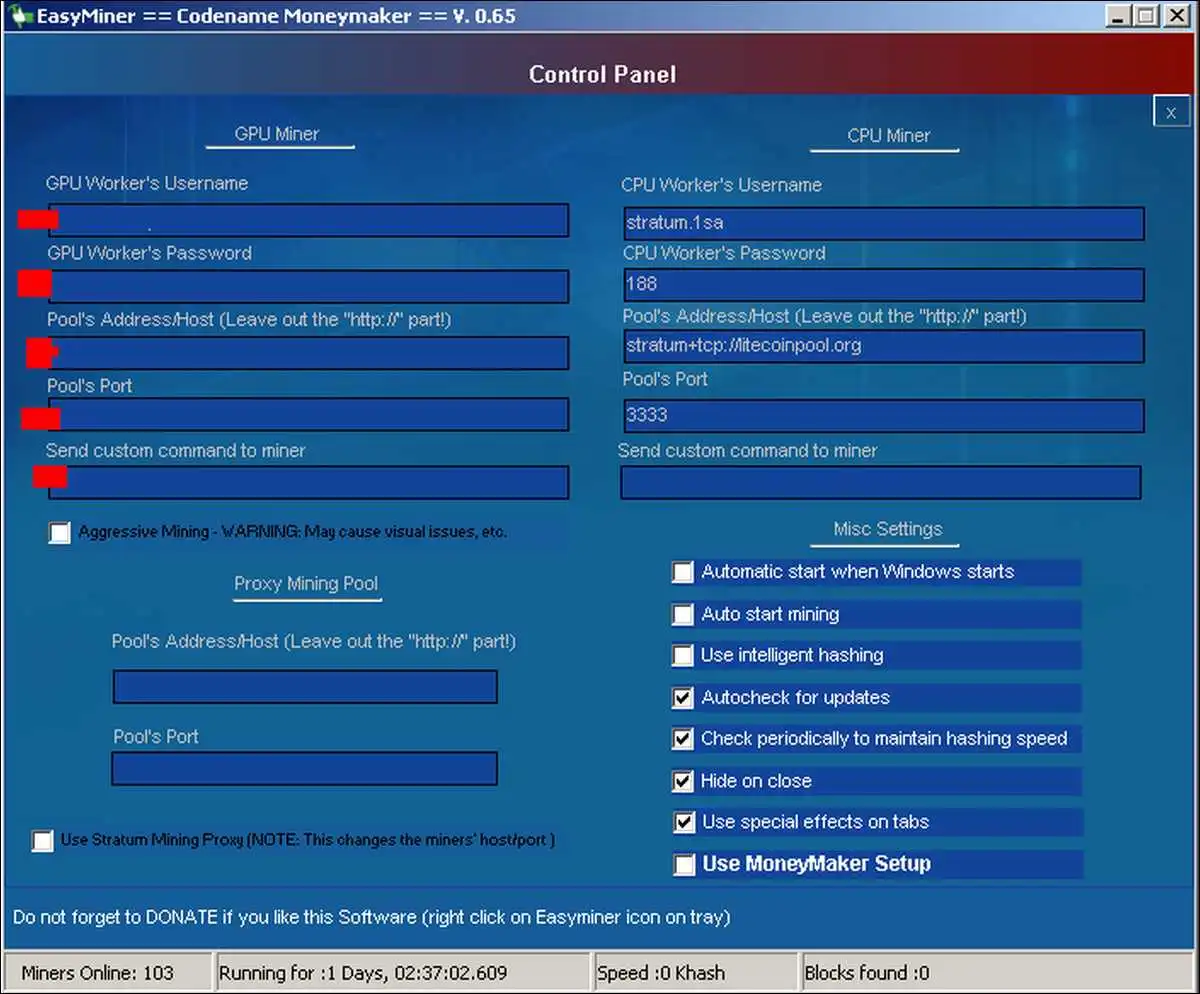Screen dimensions: 1200x994
Task: Enable Use intelligent hashing
Action: pos(683,656)
